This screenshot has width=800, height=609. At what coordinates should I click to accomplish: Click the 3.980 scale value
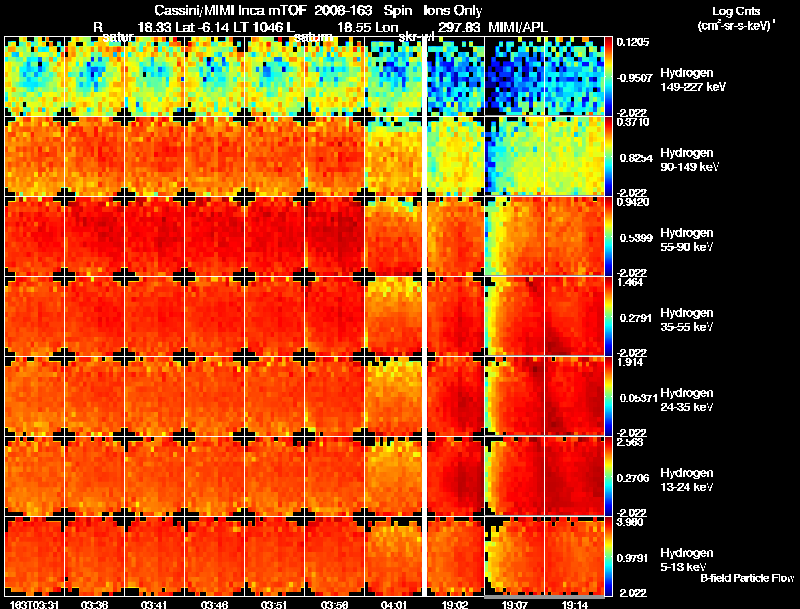point(630,522)
